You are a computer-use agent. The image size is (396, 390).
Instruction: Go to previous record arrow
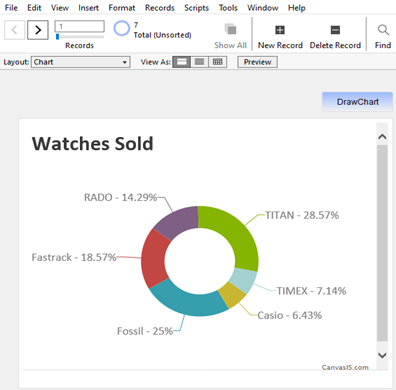pos(14,30)
